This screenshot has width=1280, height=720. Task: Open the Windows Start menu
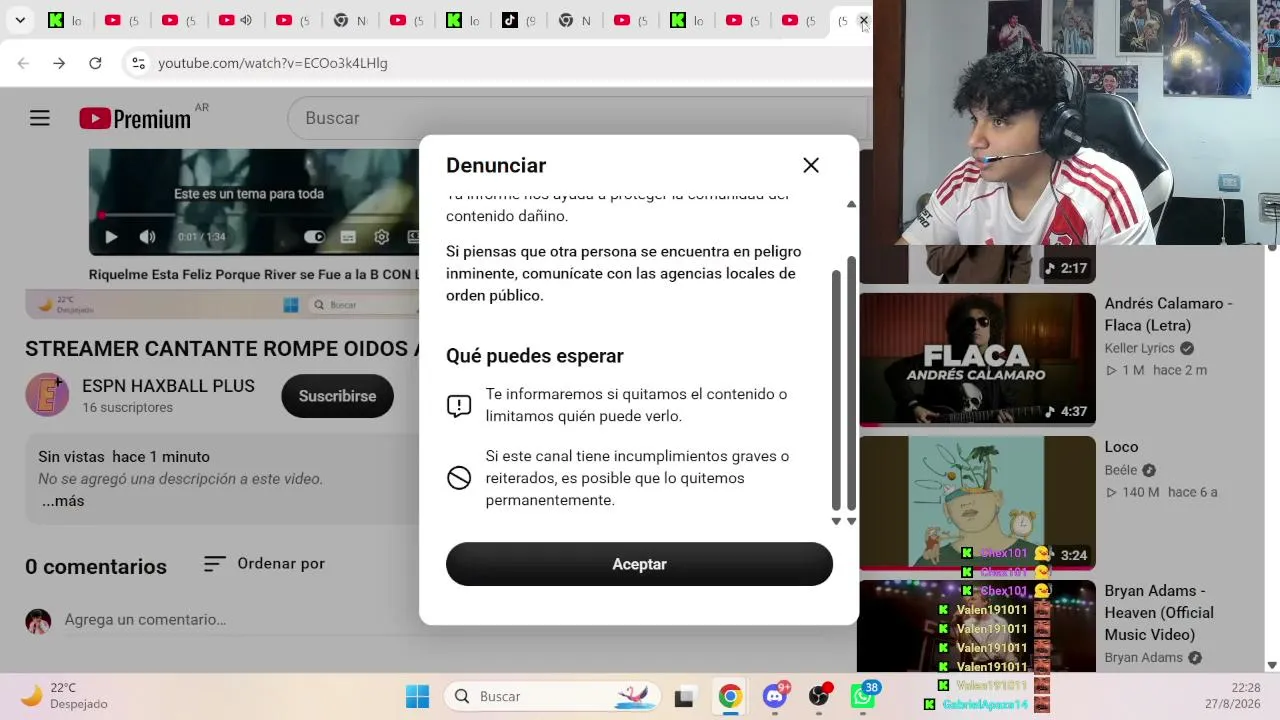417,696
